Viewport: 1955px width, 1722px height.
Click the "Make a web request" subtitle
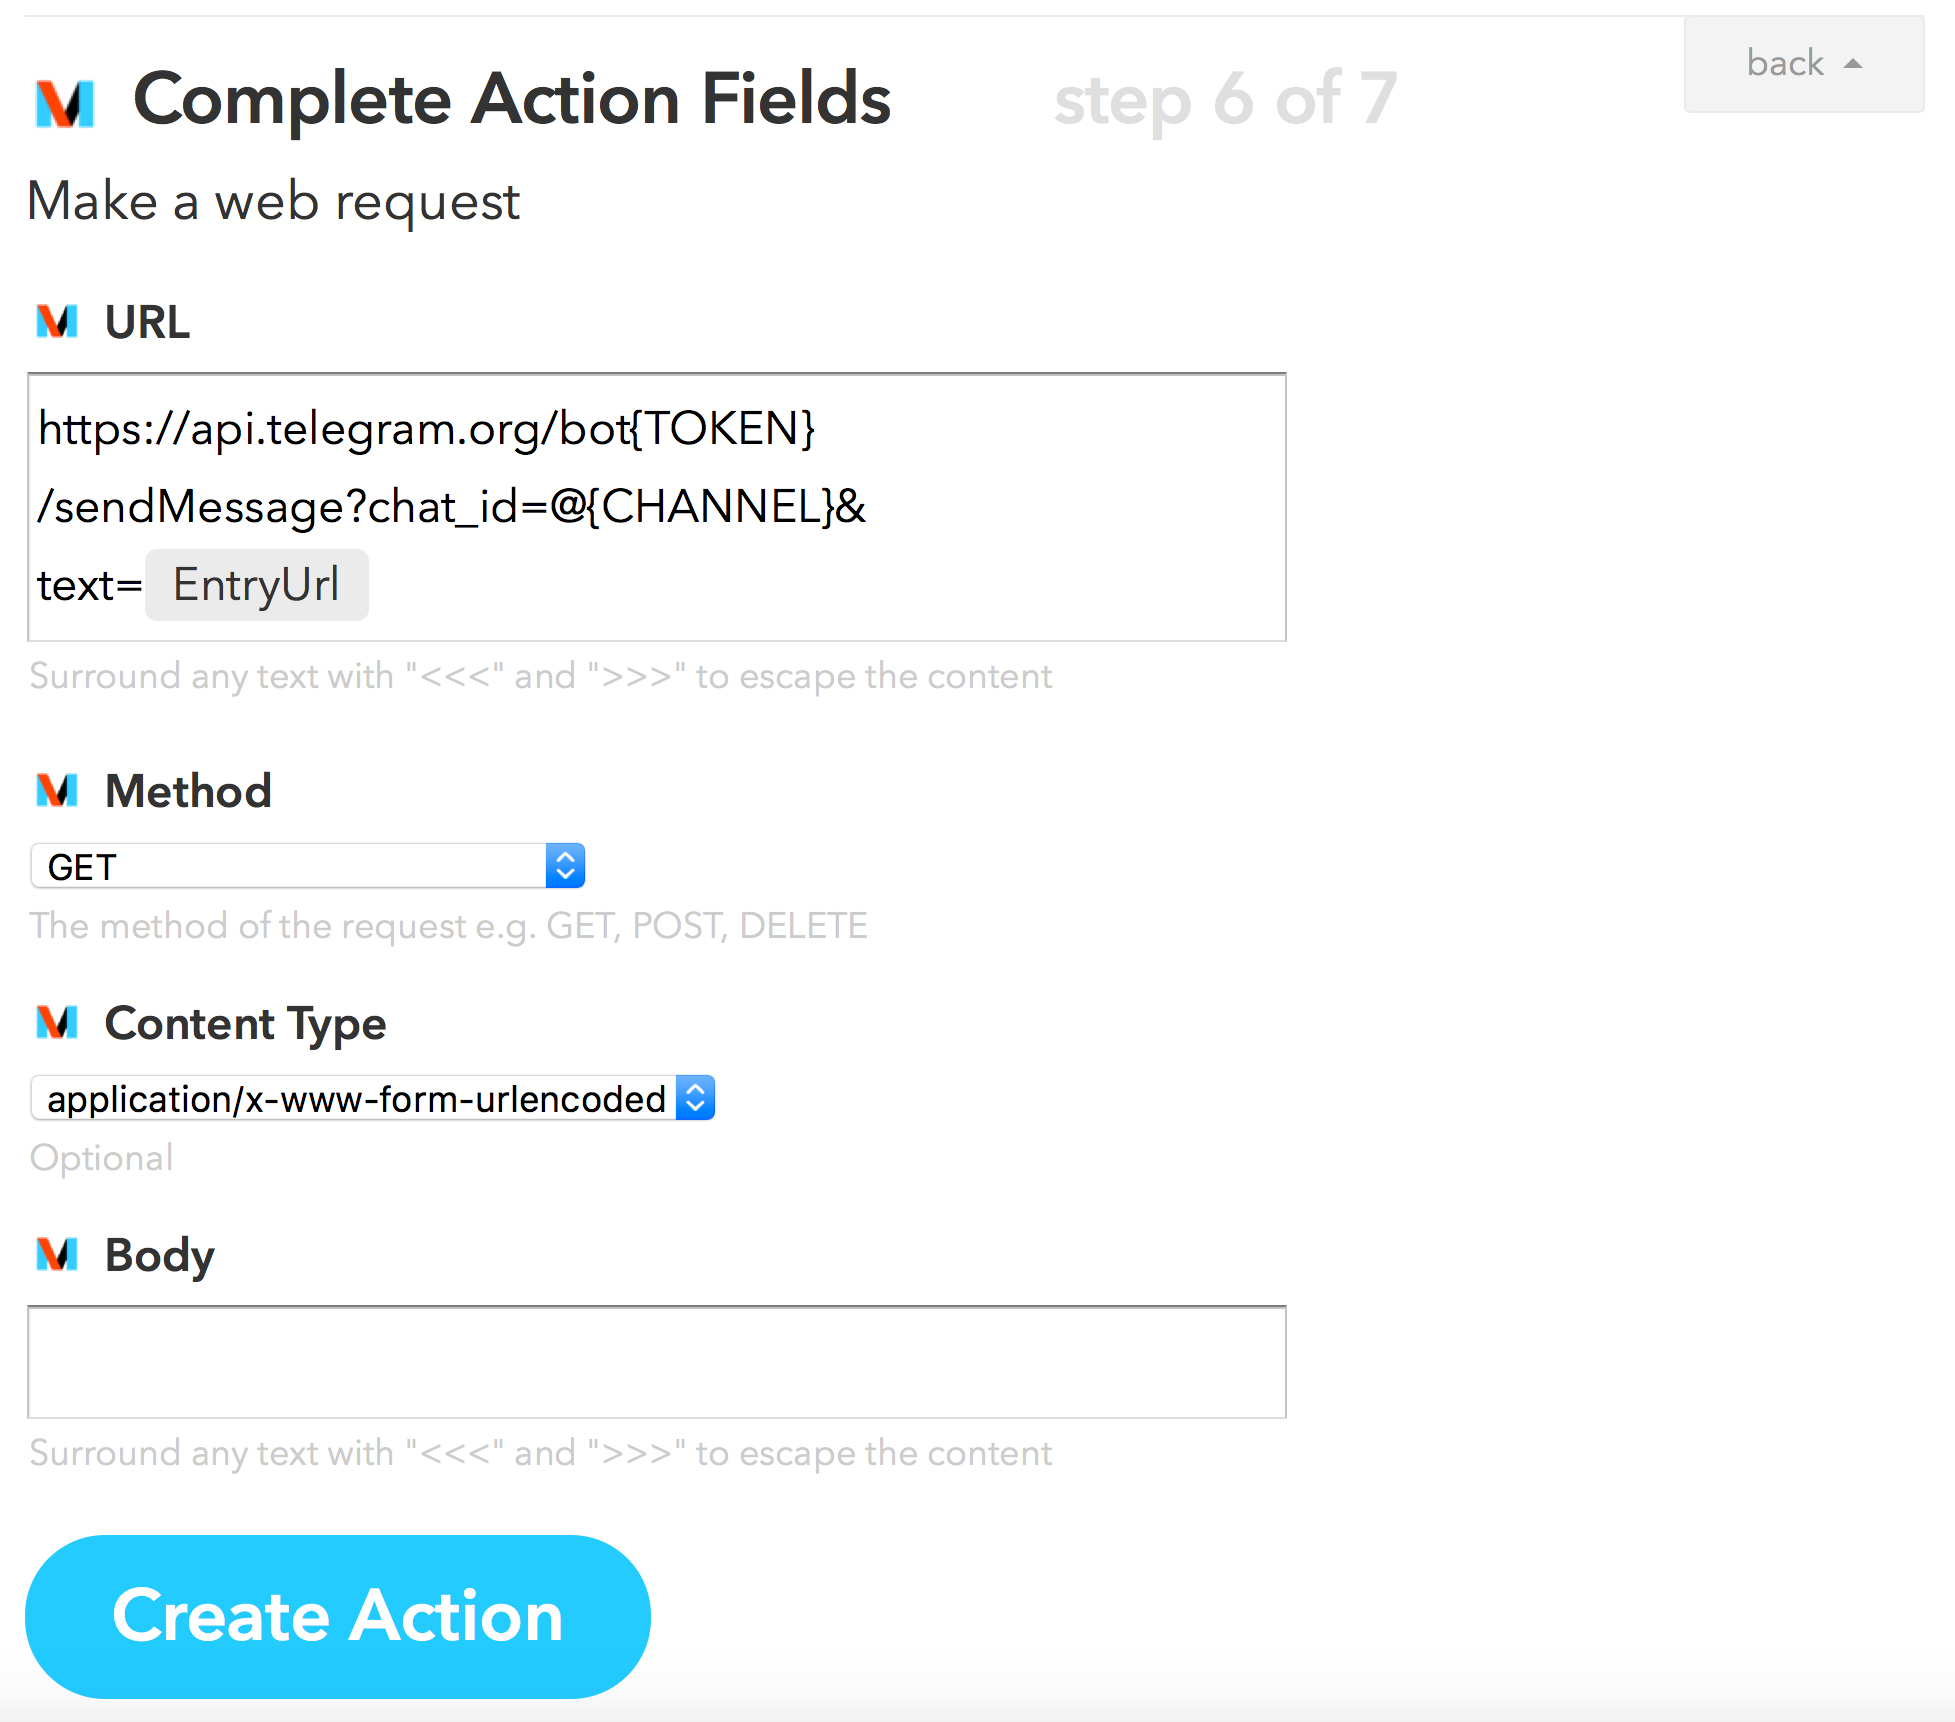point(273,202)
